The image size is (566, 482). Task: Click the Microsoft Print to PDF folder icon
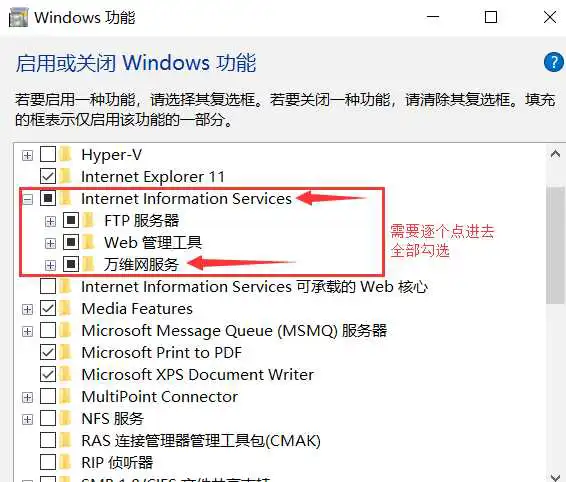coord(66,352)
